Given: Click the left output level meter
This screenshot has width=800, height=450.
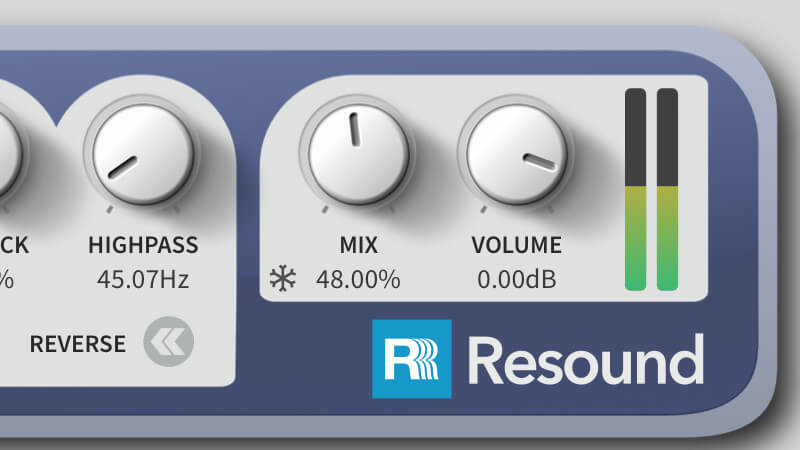Looking at the screenshot, I should point(636,189).
